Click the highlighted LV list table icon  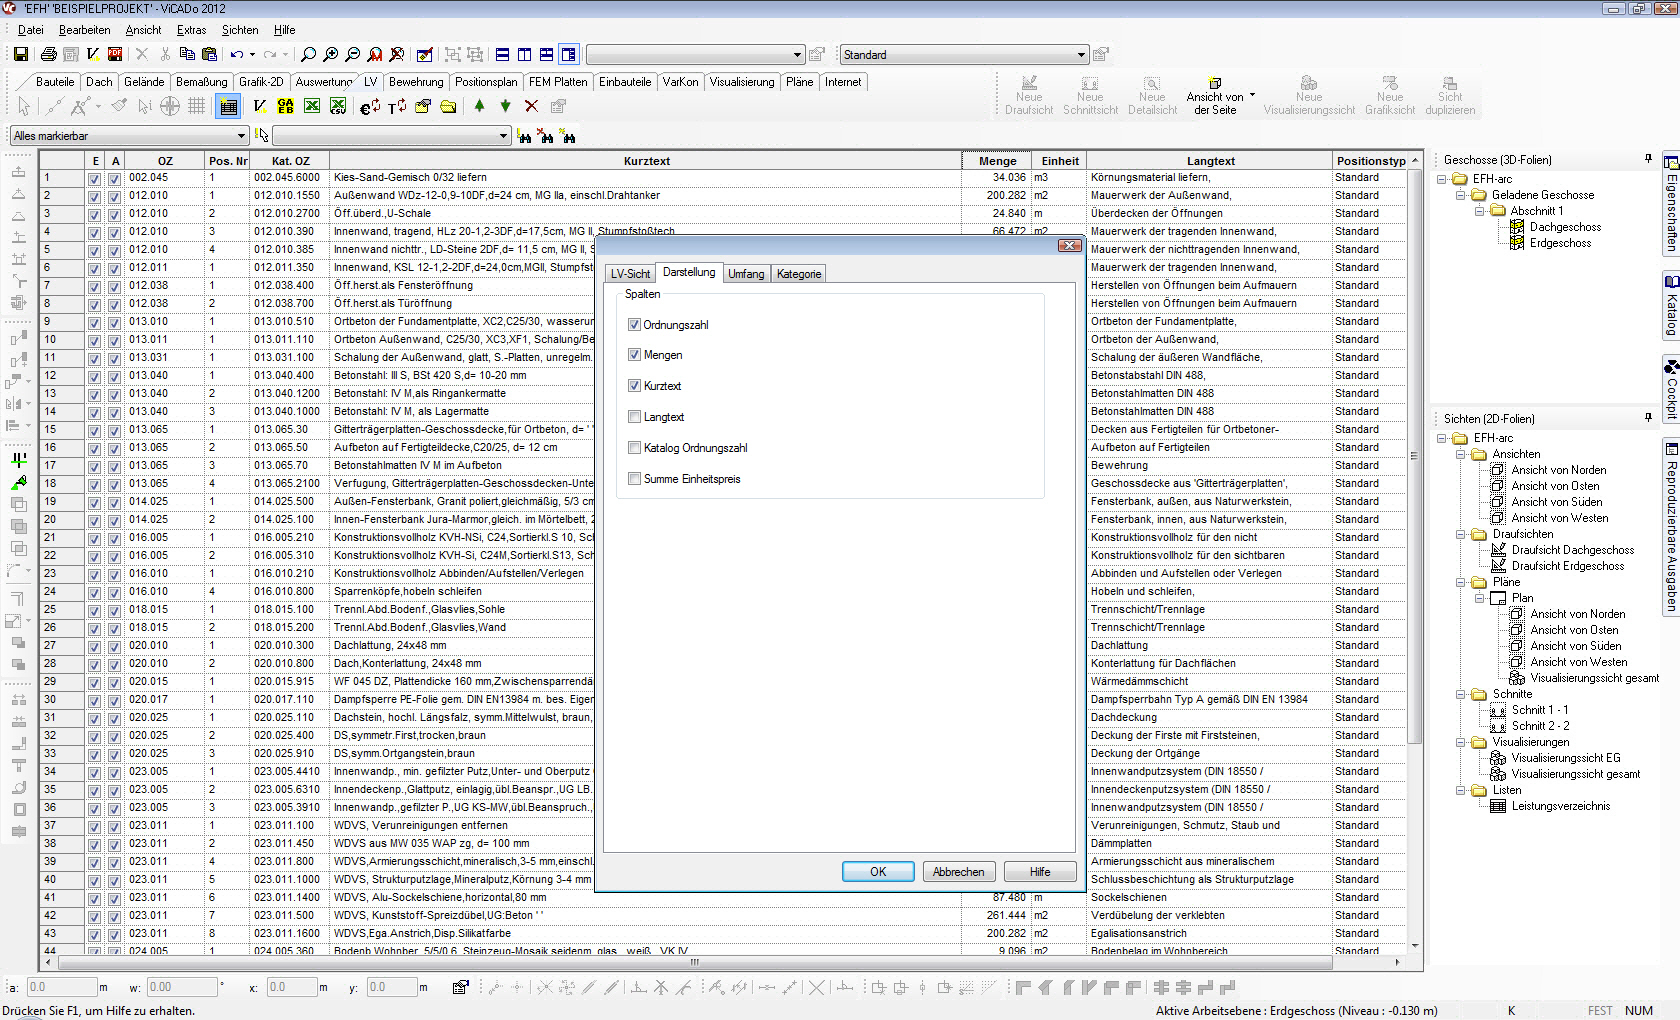pyautogui.click(x=228, y=106)
